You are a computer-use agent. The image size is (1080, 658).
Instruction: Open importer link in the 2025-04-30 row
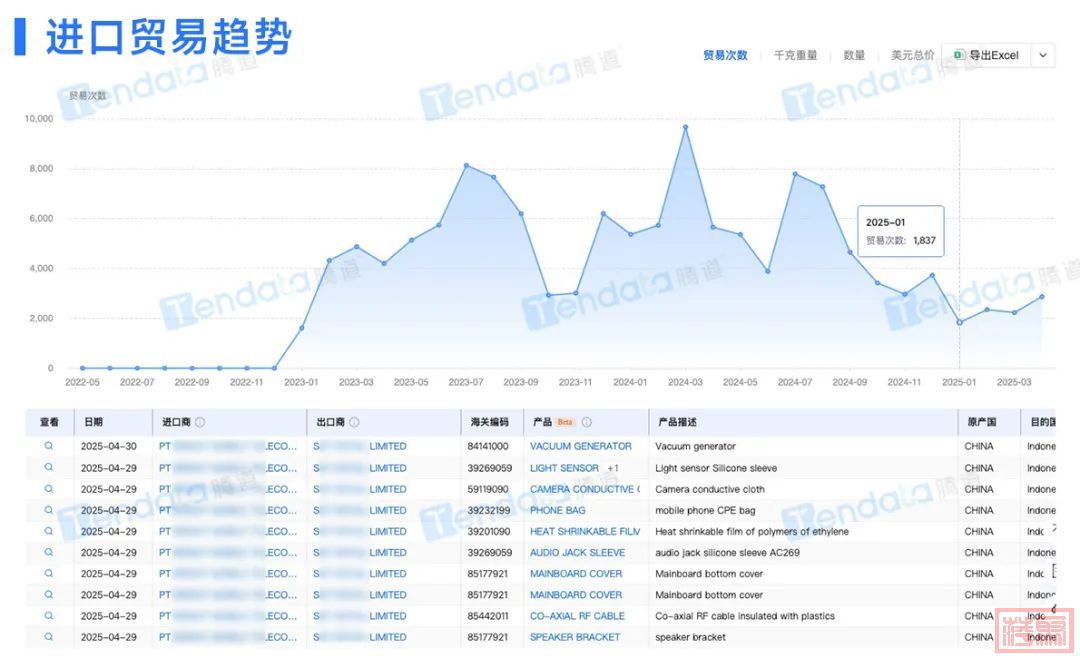click(x=228, y=446)
